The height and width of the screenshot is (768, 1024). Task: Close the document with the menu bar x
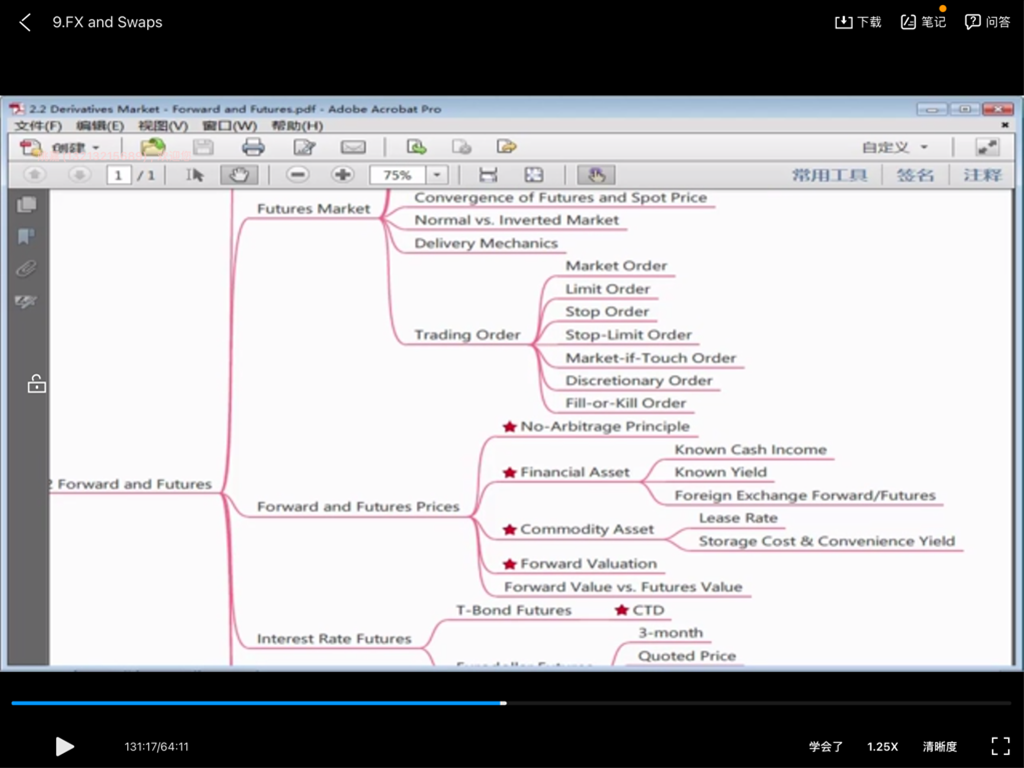[x=1004, y=125]
